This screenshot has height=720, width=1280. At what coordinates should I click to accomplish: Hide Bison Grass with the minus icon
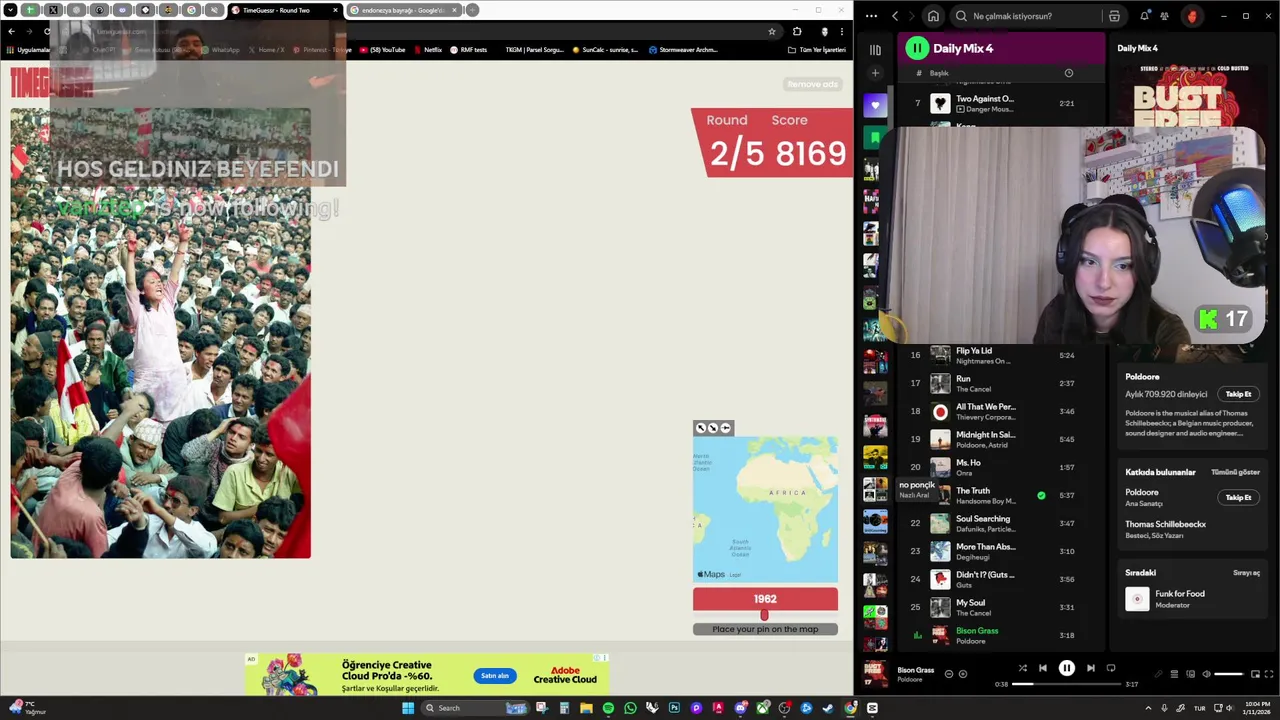949,674
